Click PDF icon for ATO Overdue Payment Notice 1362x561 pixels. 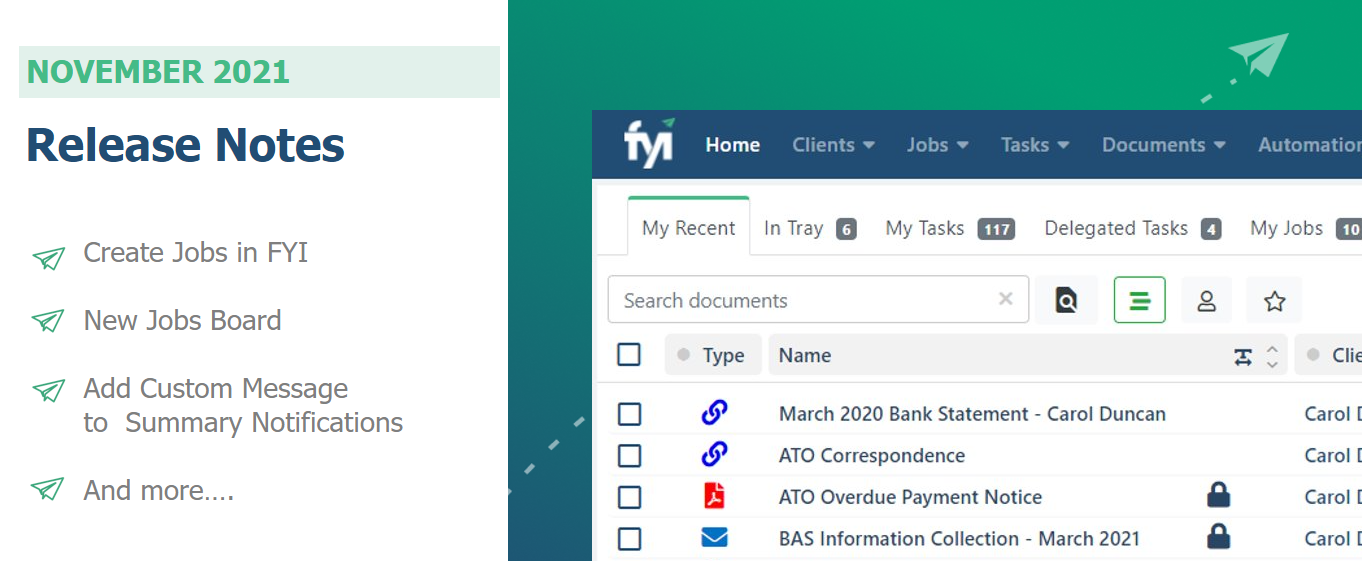[714, 496]
